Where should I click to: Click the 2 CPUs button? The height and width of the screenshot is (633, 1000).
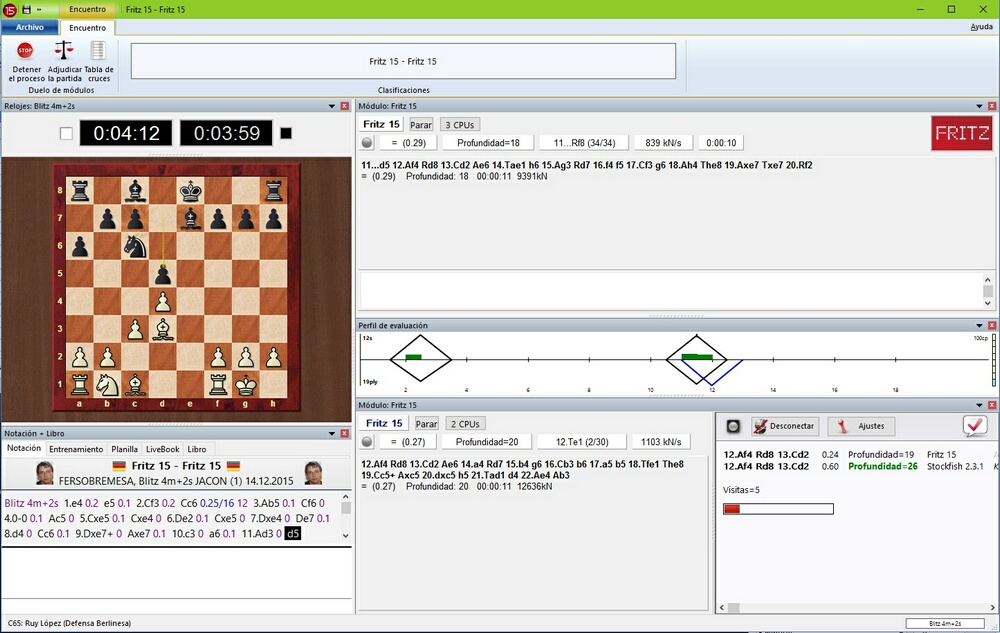[465, 424]
